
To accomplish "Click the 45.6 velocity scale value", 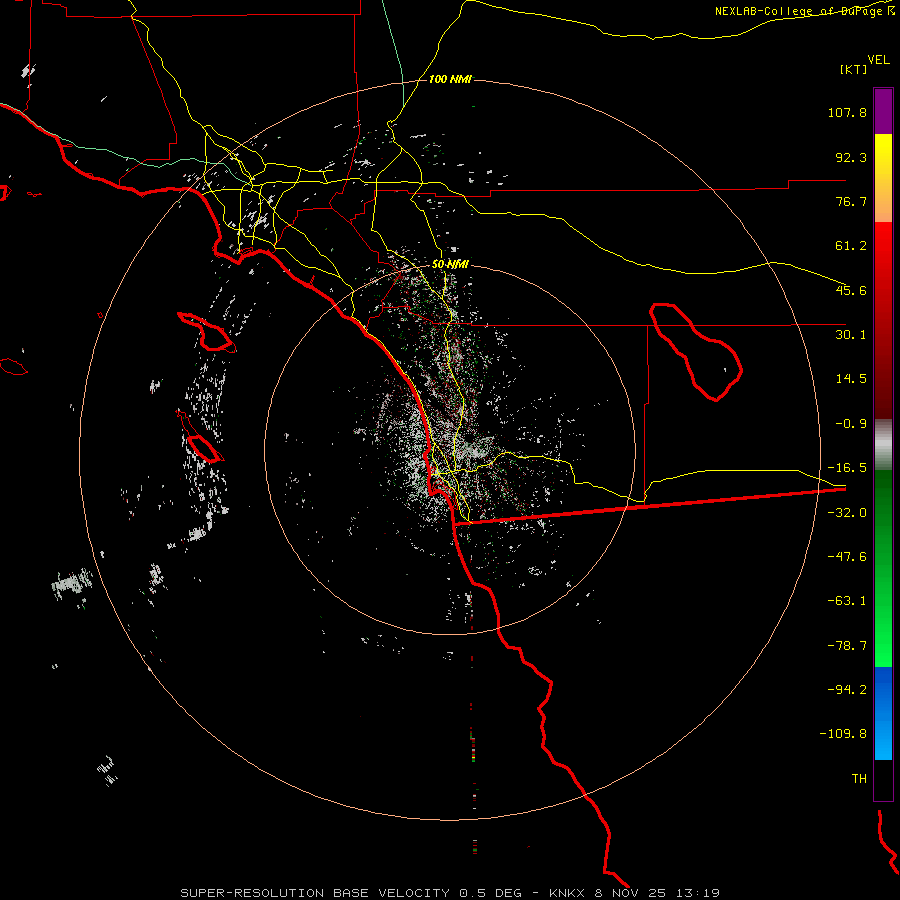I will click(x=851, y=290).
